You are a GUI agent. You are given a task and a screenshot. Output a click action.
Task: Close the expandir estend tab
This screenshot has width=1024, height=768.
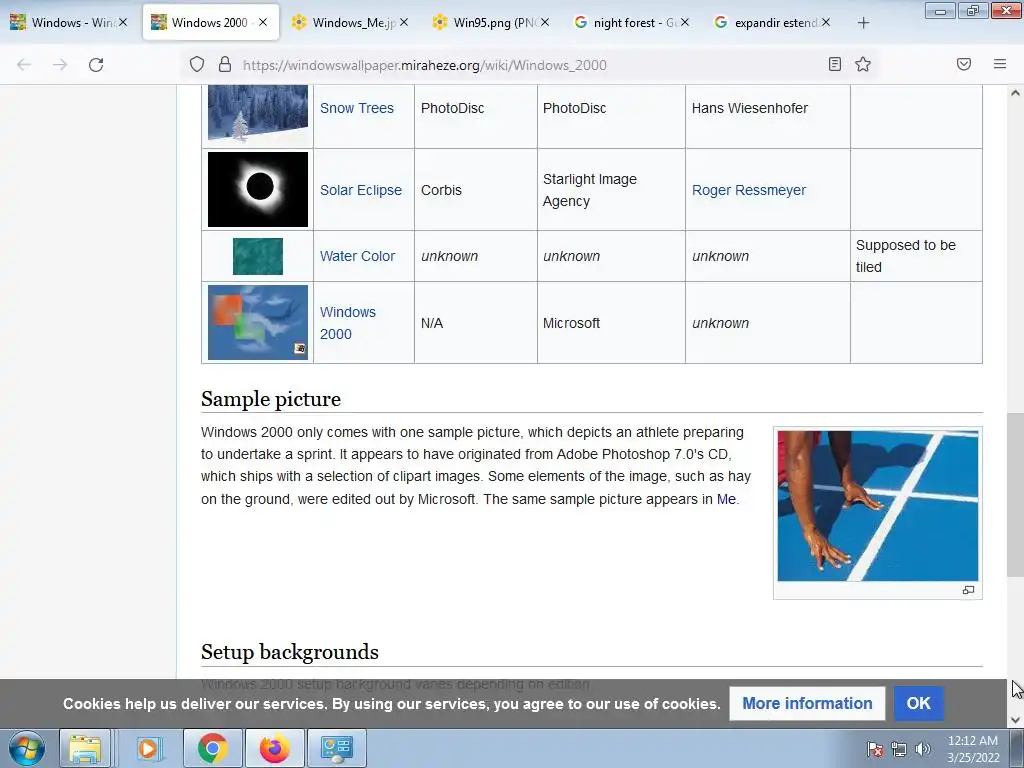[x=826, y=22]
